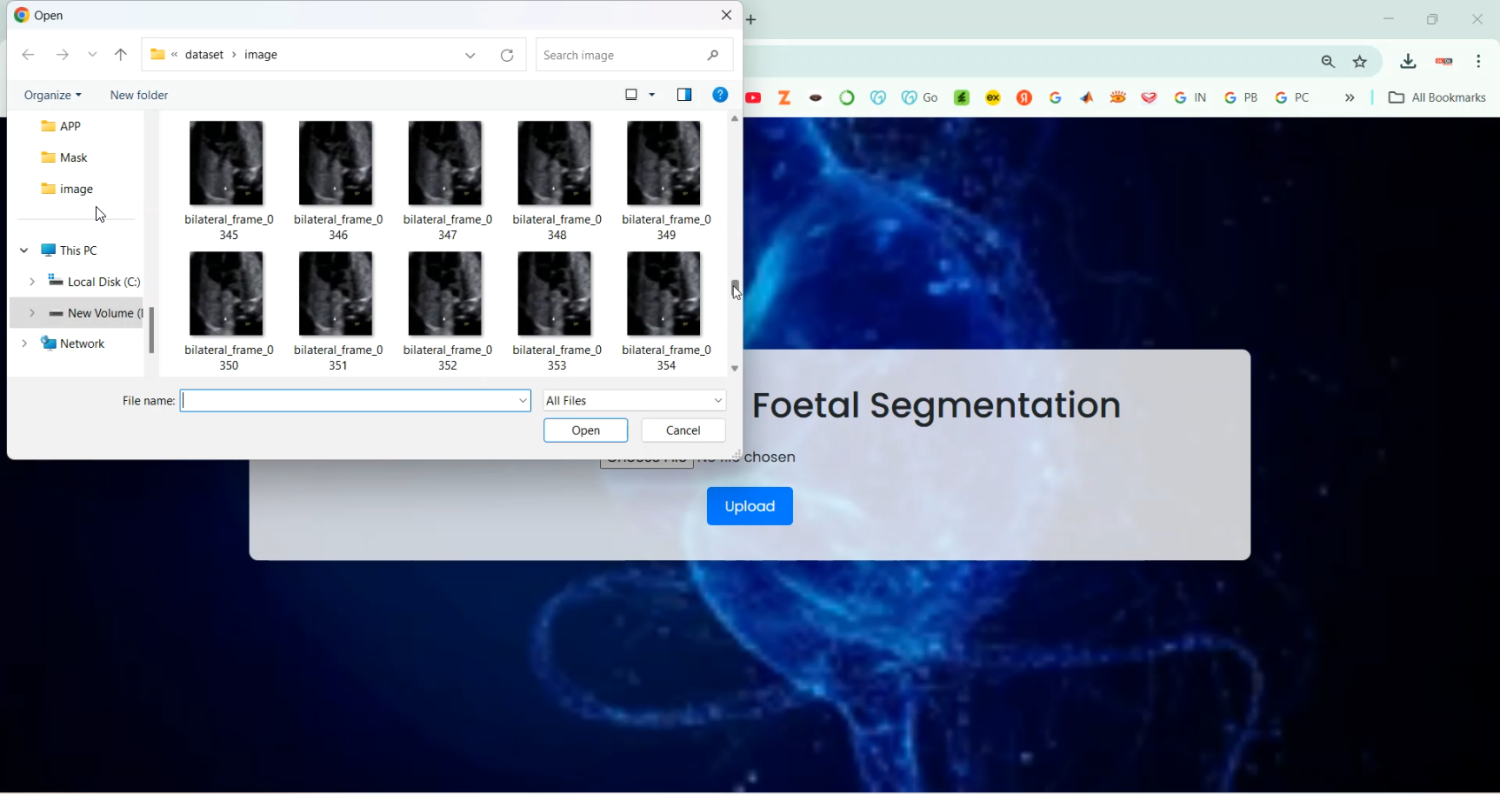Click the Chrome downloads icon

pos(1408,62)
